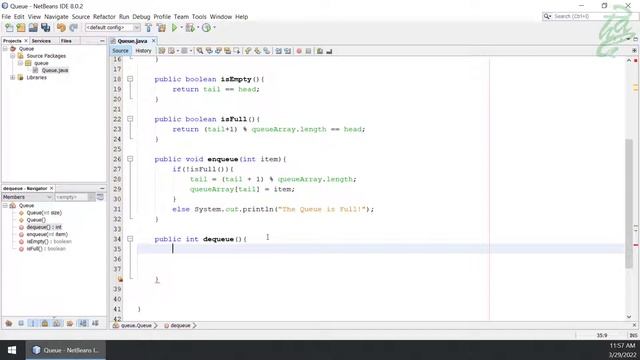Expand the Libraries node in Projects tree

13,78
